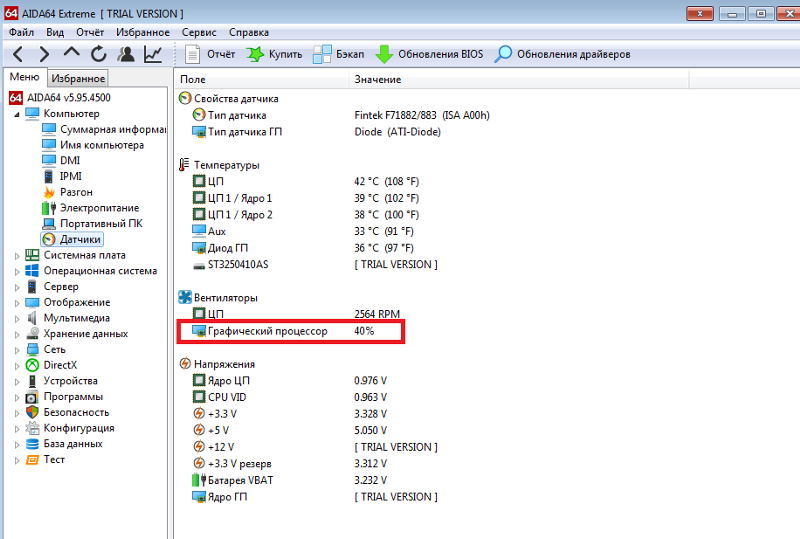Select the Устройства tree item
Screen dimensions: 800x539
[61, 381]
